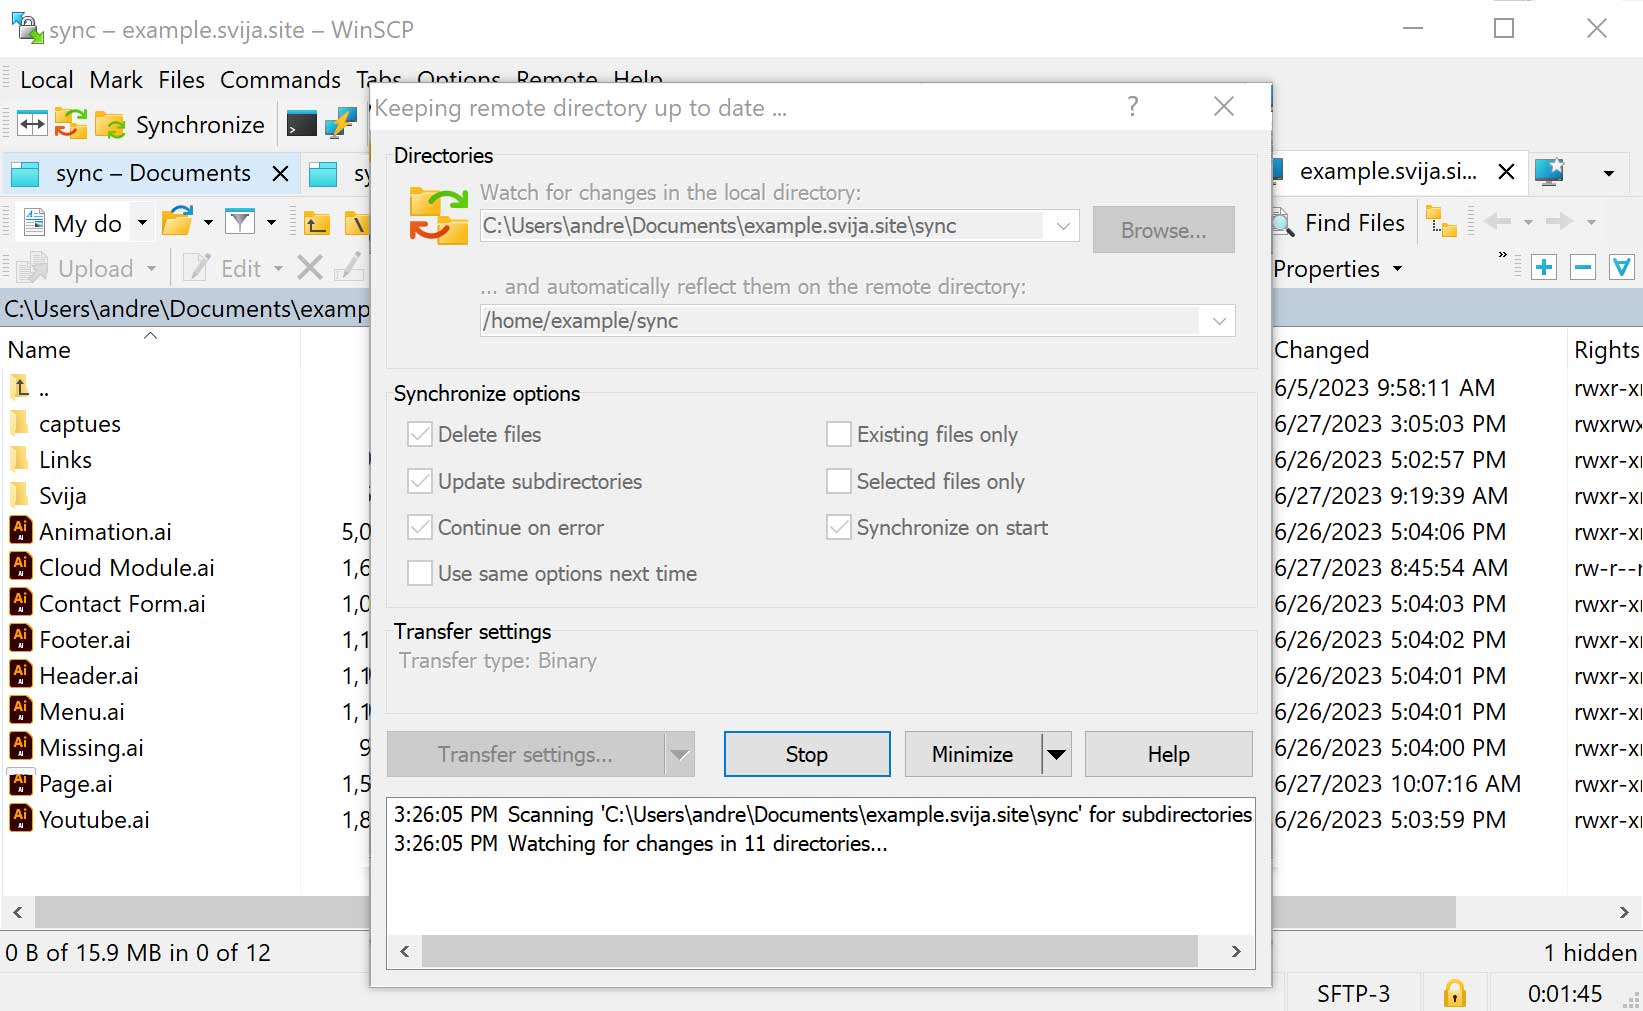Open the local directory path dropdown

(x=1063, y=226)
